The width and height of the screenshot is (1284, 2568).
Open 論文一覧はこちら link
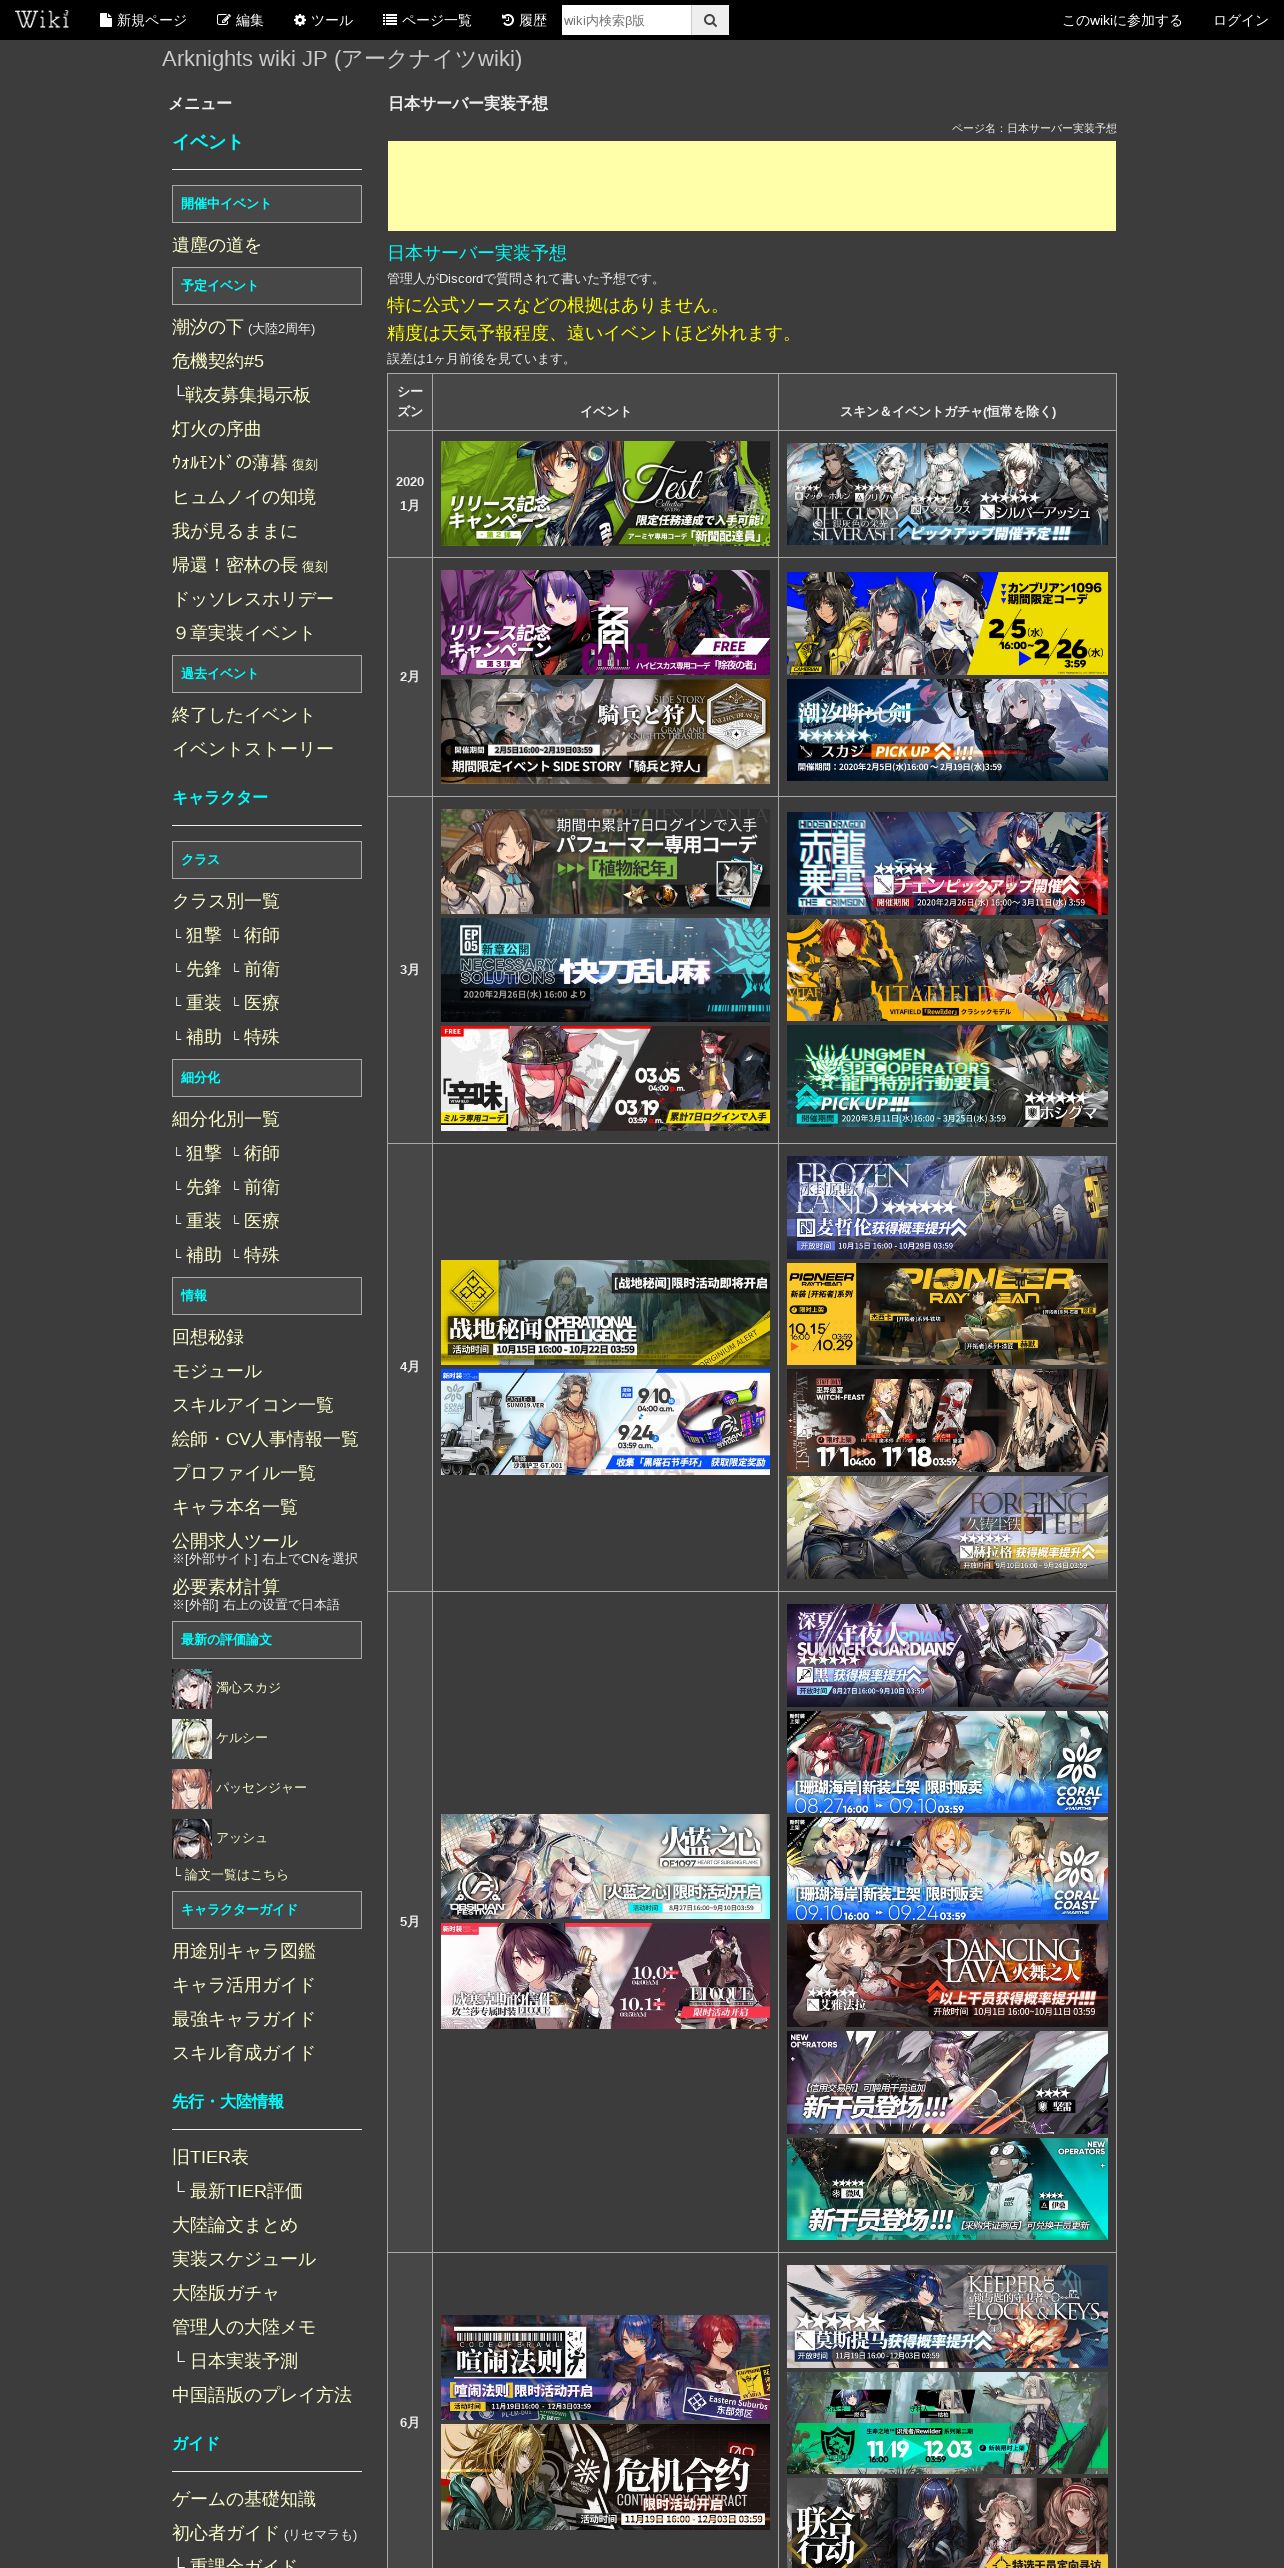(x=236, y=1874)
